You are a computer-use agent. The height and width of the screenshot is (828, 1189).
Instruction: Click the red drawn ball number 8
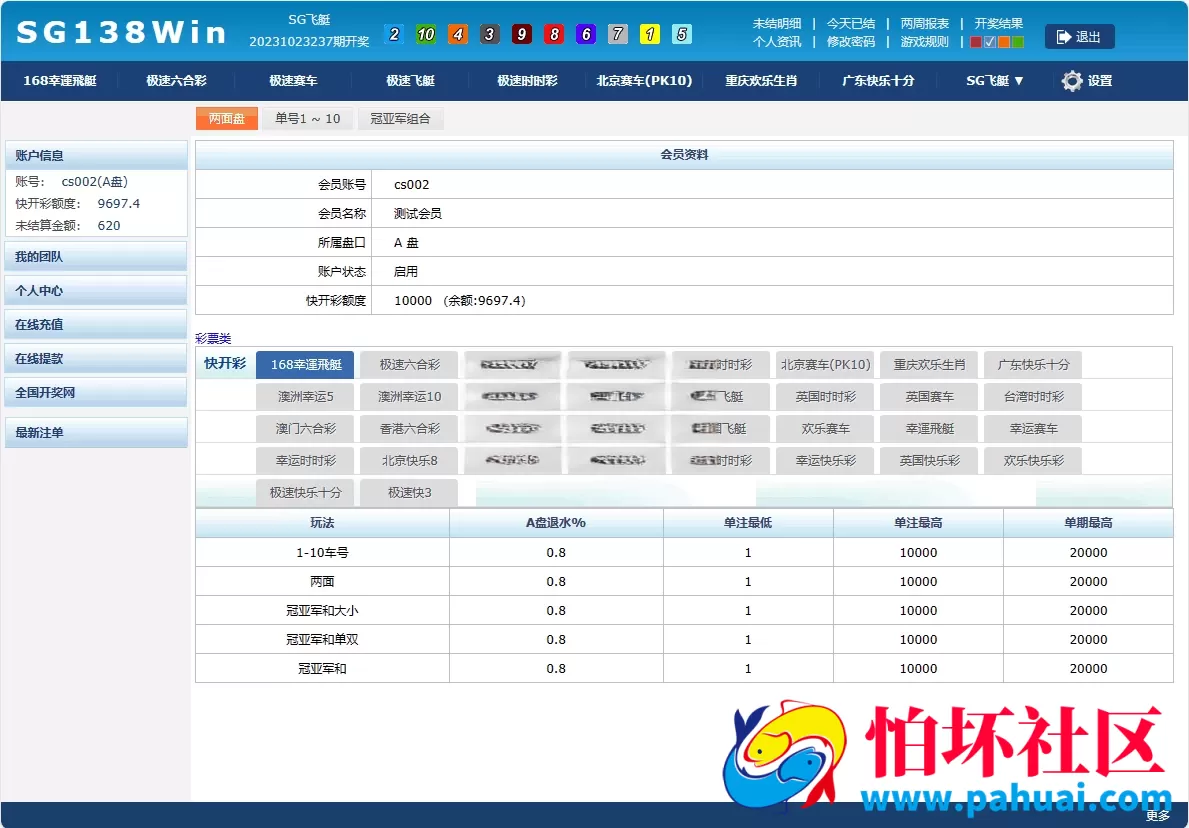[x=554, y=34]
